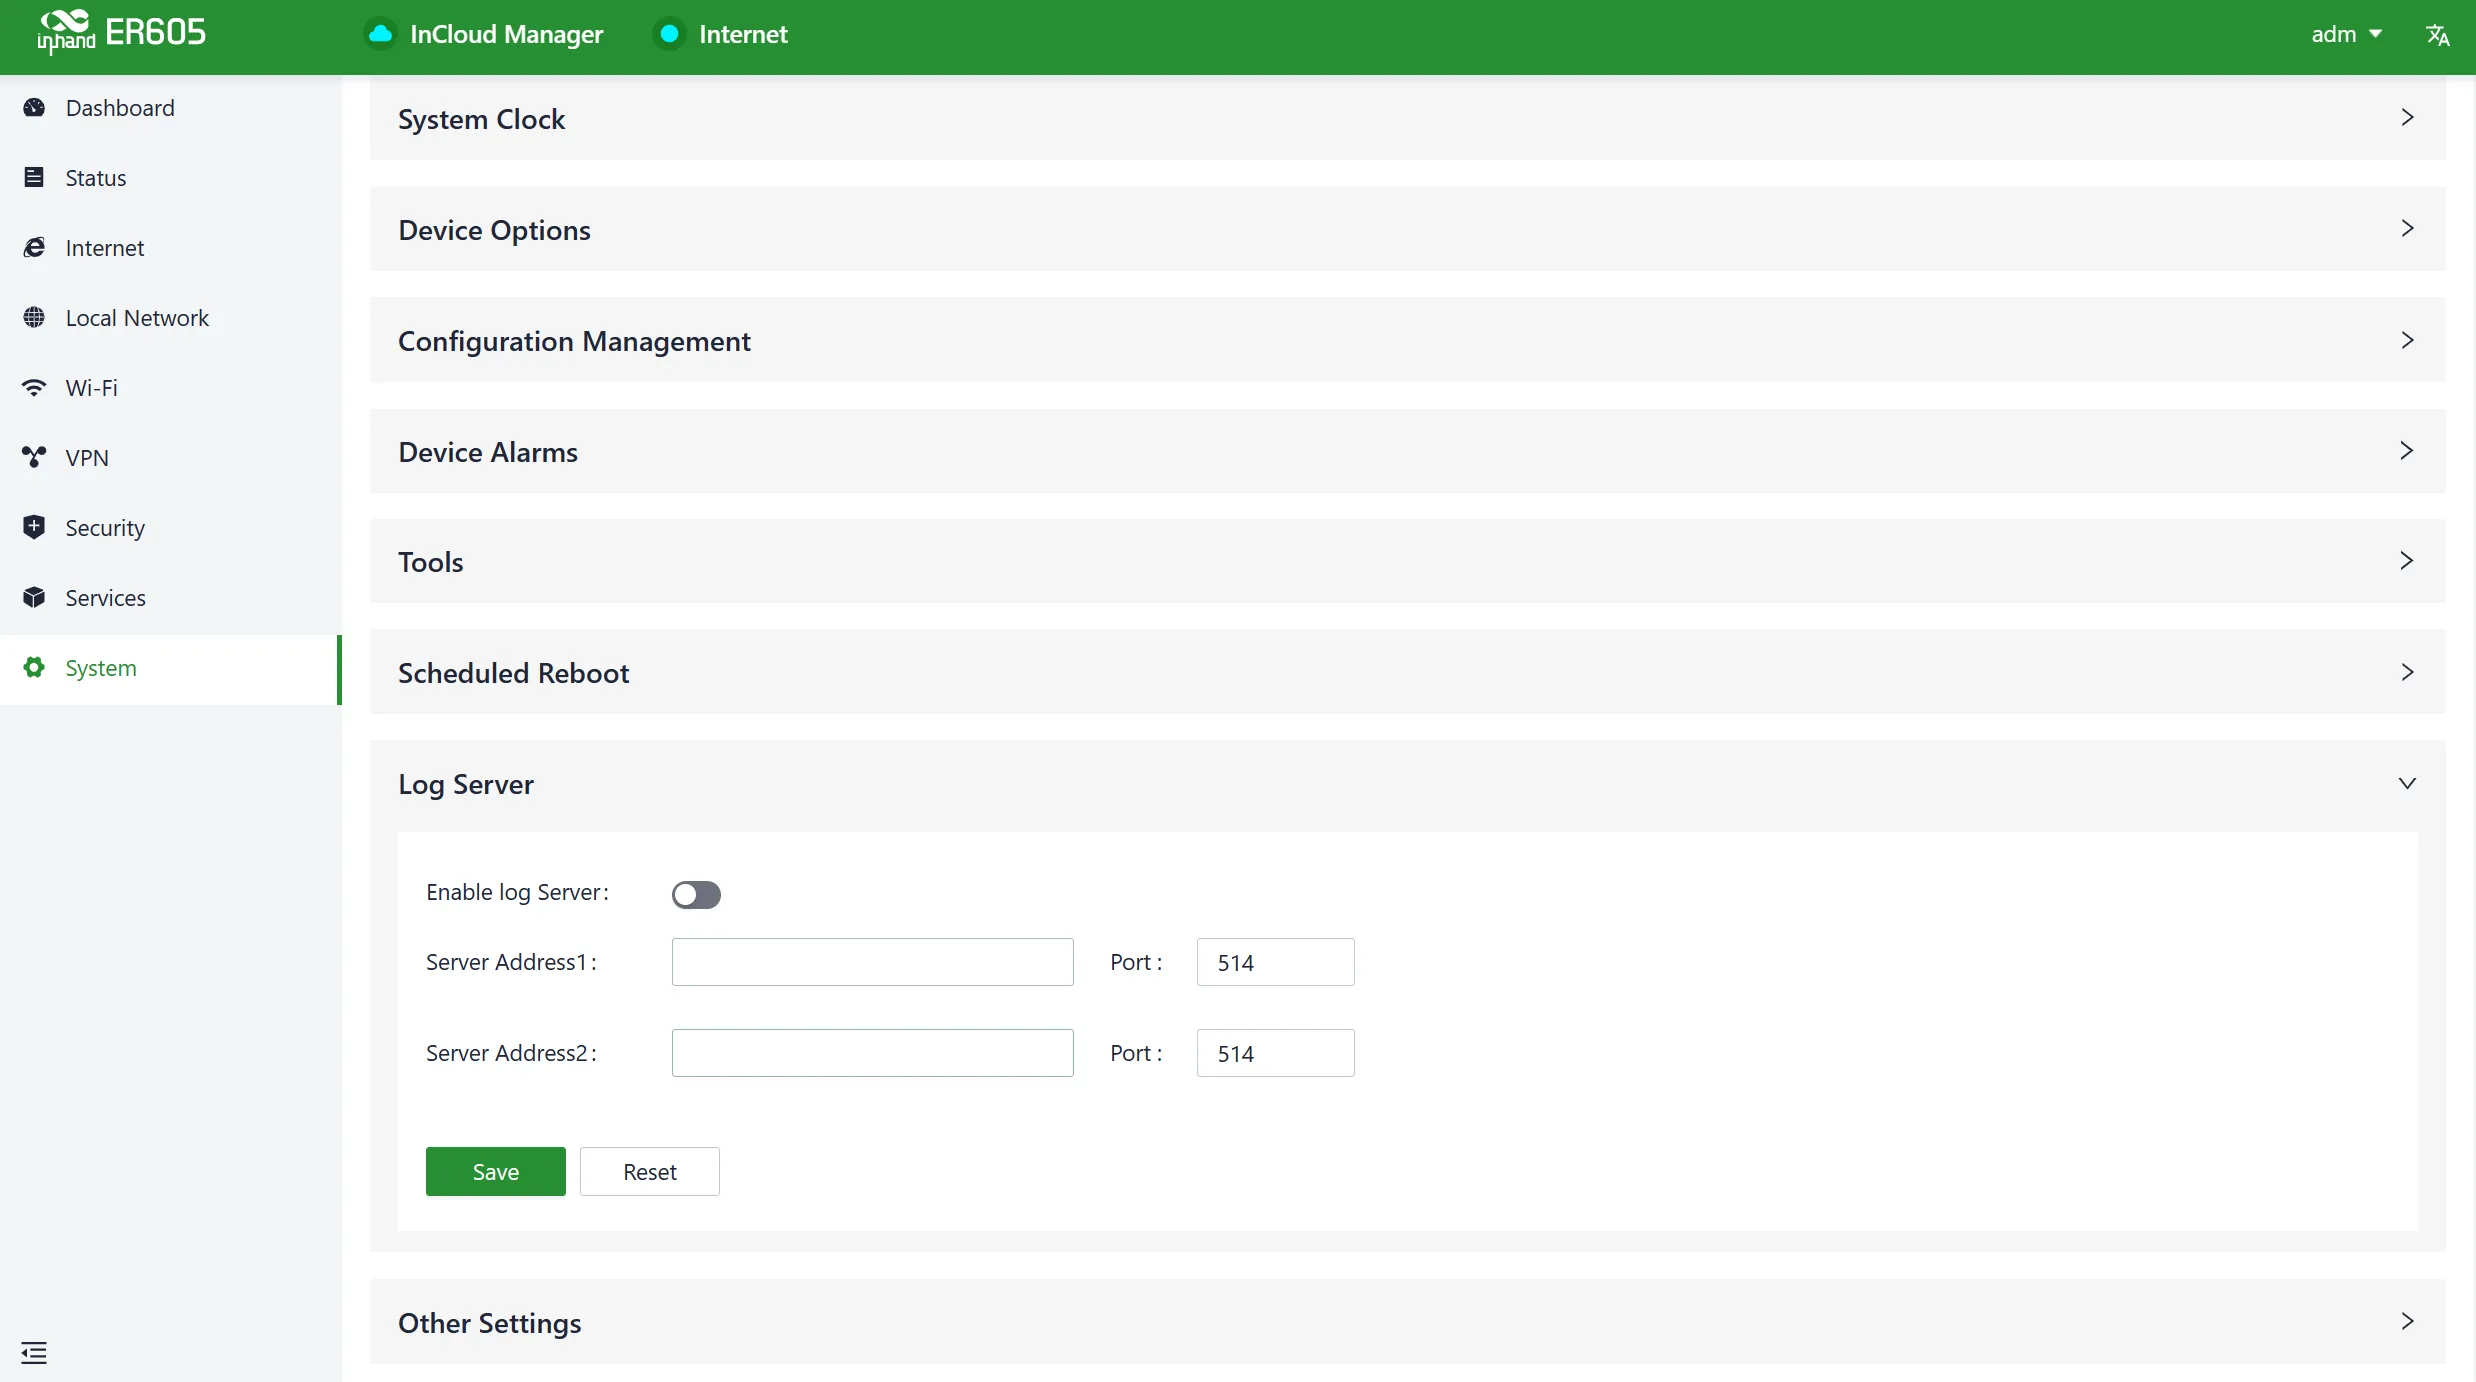Screen dimensions: 2476x1382
Task: Click the Port field for Server Address1
Action: pos(1275,962)
